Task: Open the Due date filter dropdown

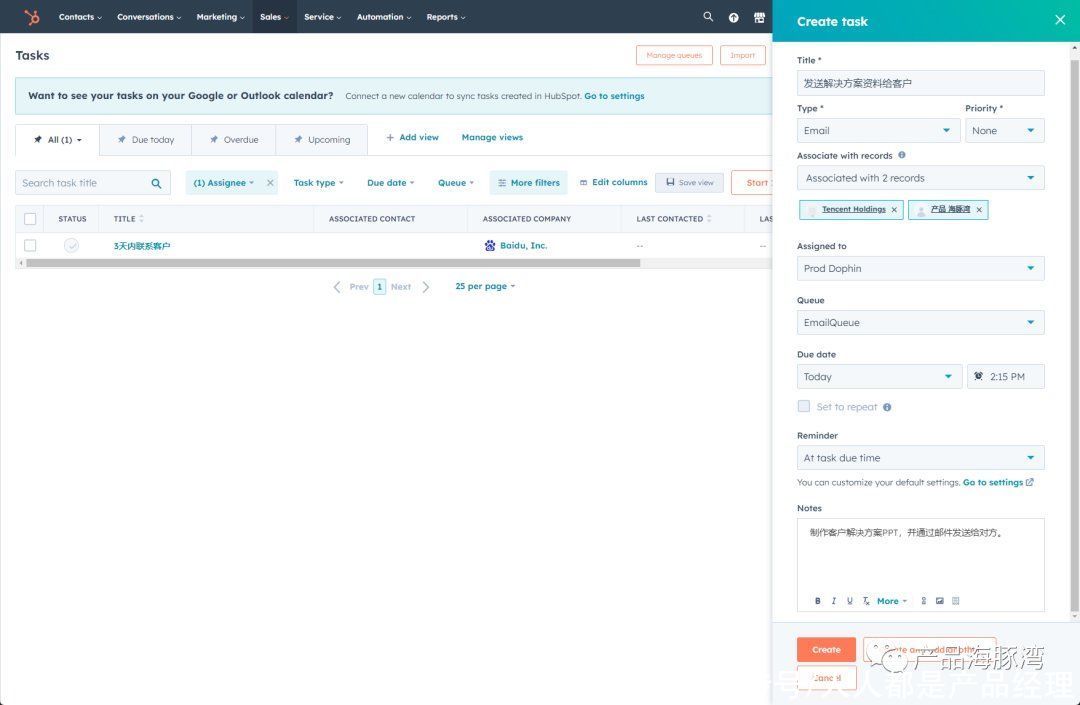Action: click(391, 182)
